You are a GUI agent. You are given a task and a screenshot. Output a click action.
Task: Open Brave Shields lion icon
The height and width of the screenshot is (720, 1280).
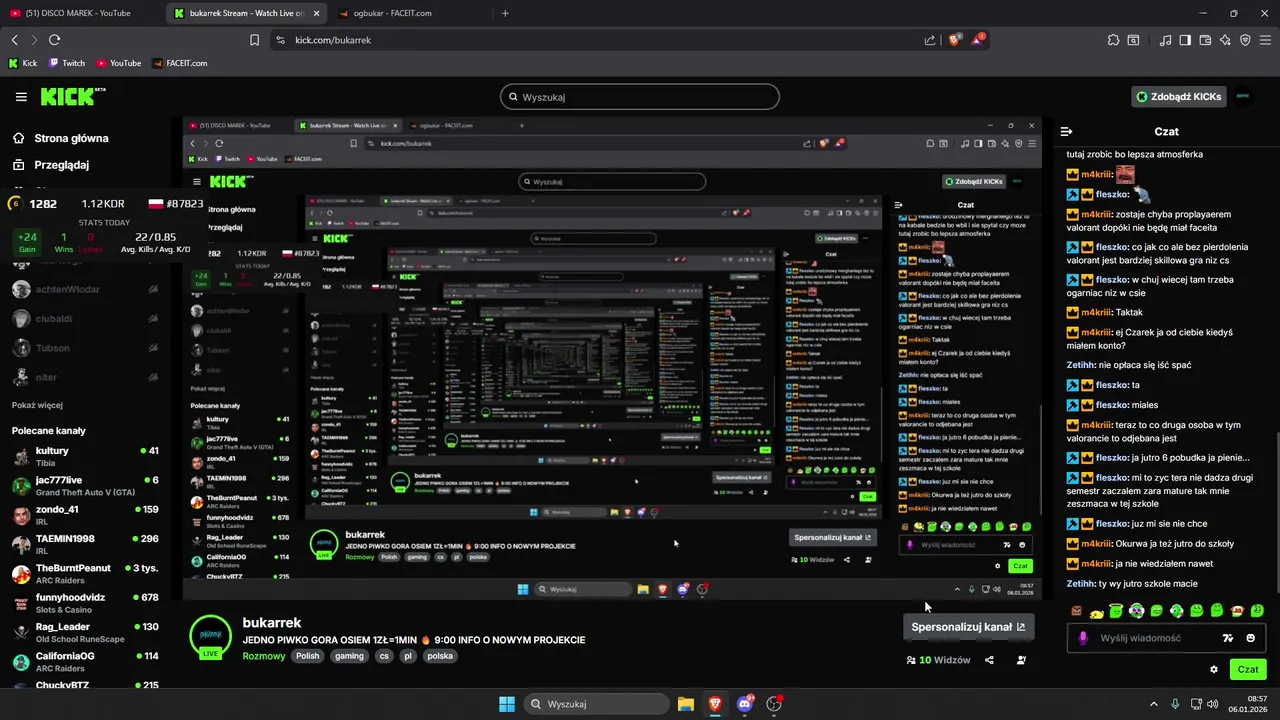click(x=954, y=40)
